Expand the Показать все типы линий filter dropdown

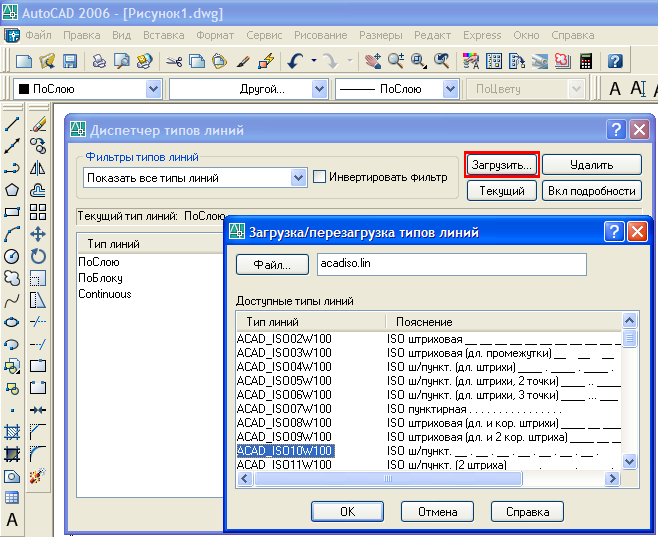298,177
